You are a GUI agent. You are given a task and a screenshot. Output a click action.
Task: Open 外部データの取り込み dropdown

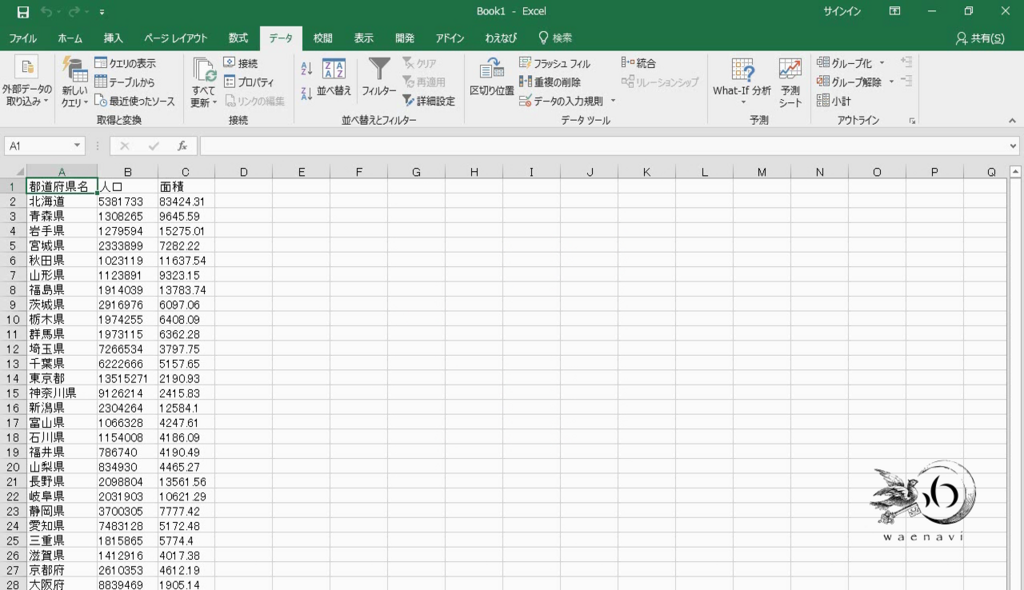(27, 82)
